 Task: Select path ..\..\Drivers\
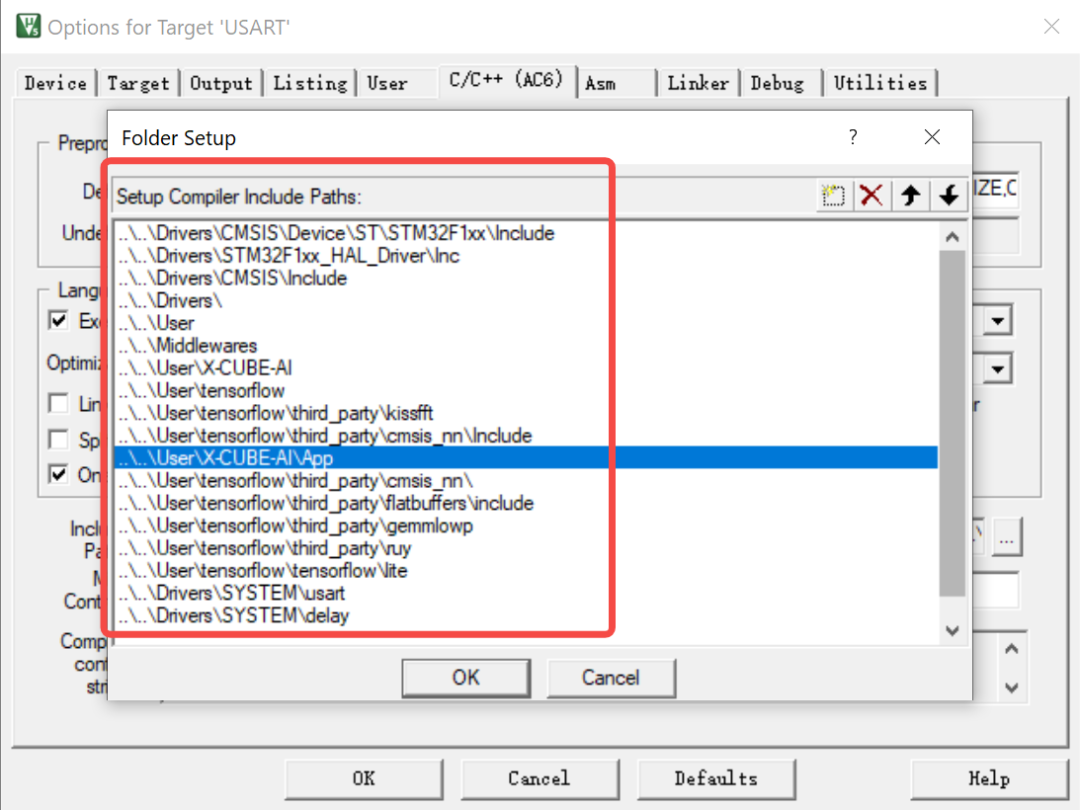pyautogui.click(x=526, y=300)
